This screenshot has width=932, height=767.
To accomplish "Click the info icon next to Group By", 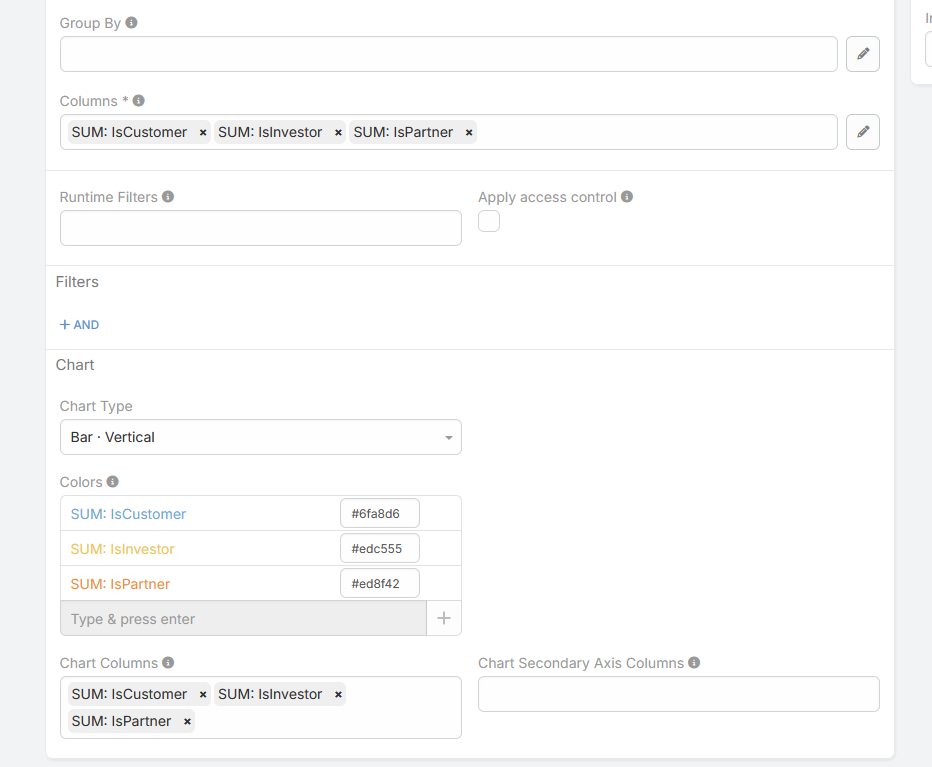I will coord(132,22).
